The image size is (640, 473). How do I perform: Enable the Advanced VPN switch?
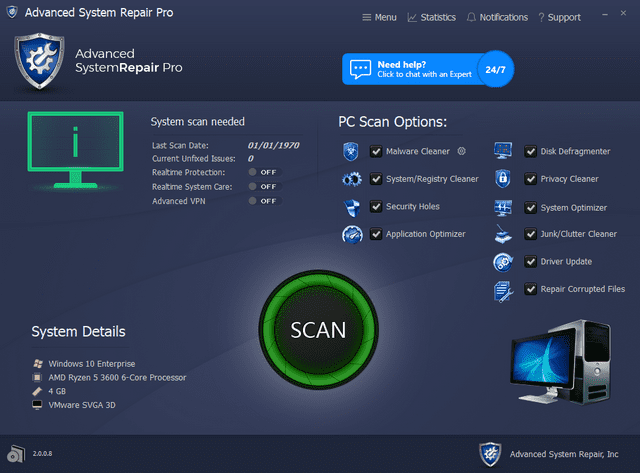[x=266, y=200]
